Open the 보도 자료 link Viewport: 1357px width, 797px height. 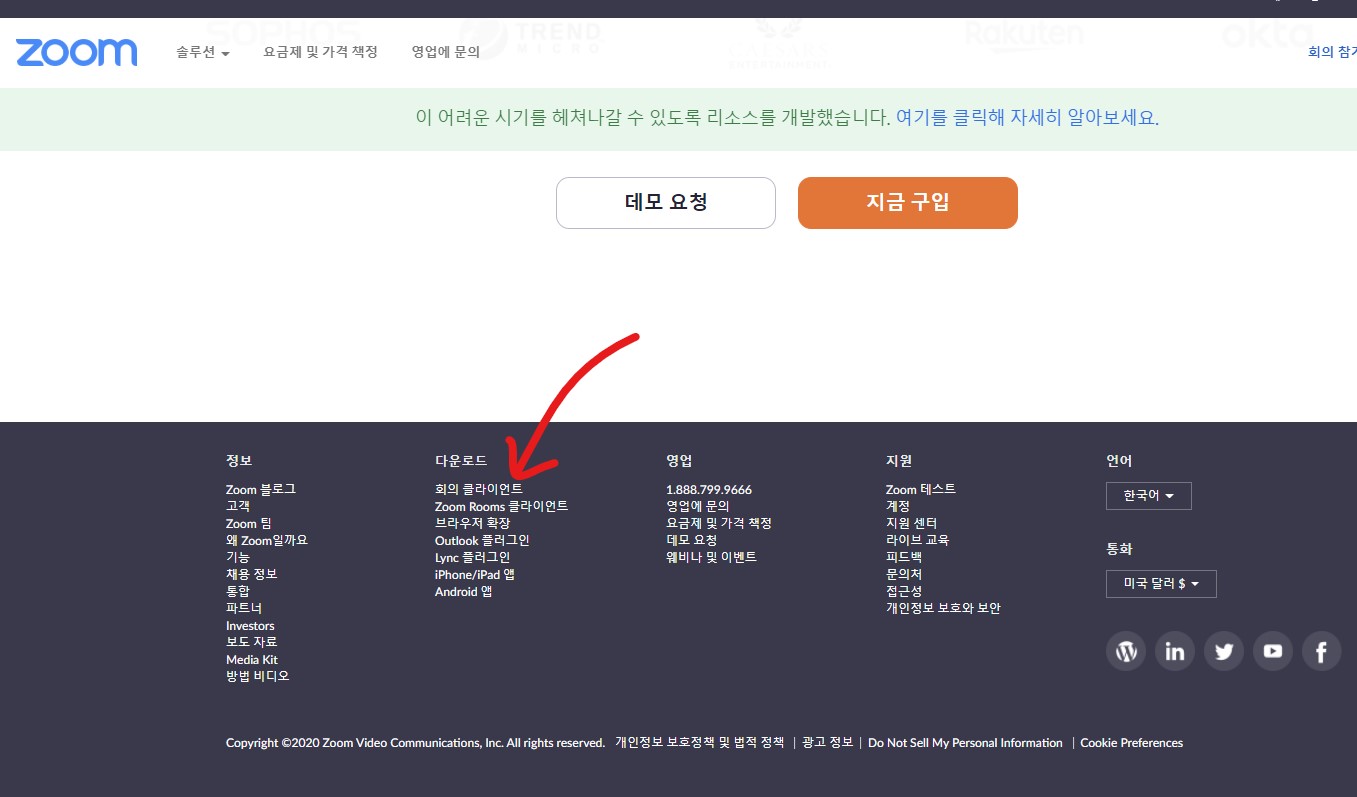click(252, 642)
